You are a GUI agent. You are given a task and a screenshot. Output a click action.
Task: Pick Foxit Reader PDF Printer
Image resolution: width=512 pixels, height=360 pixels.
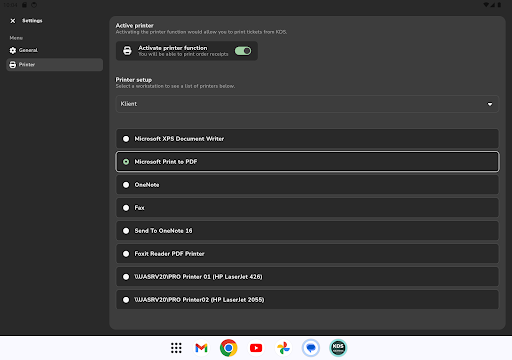click(x=307, y=254)
